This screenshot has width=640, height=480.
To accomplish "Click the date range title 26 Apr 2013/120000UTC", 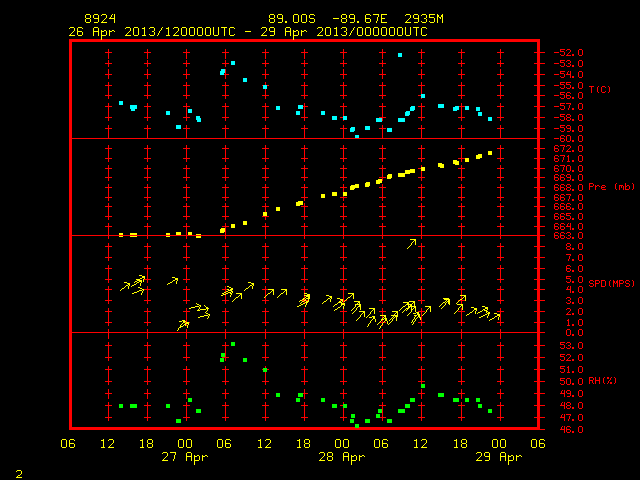I will 152,32.
